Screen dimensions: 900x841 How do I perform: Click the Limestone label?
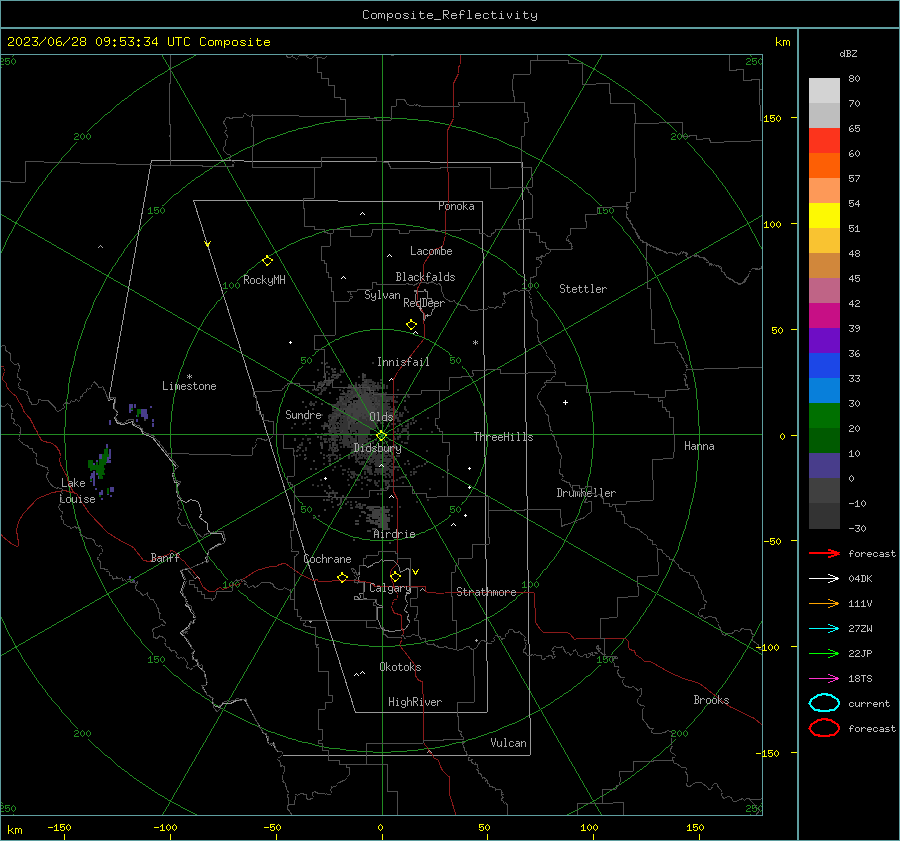tap(189, 386)
